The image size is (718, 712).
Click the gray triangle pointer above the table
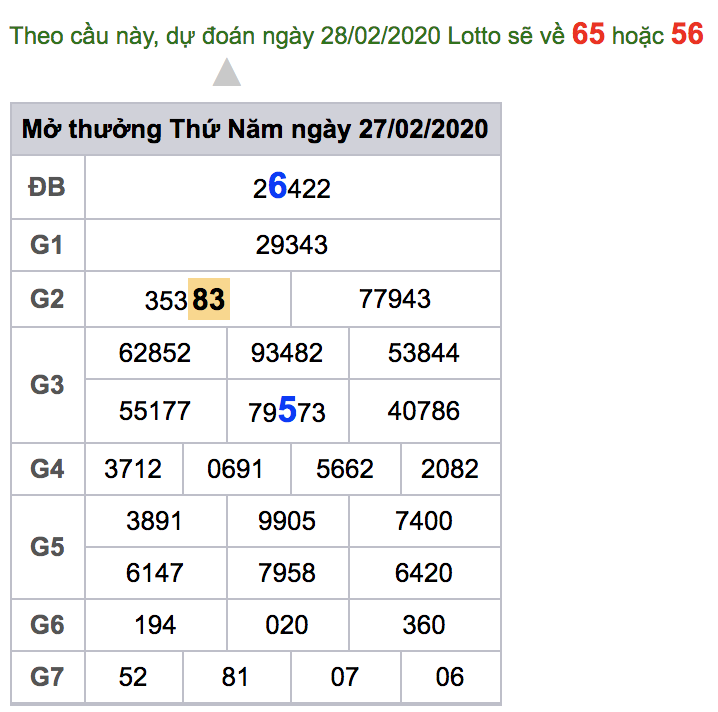pos(227,74)
